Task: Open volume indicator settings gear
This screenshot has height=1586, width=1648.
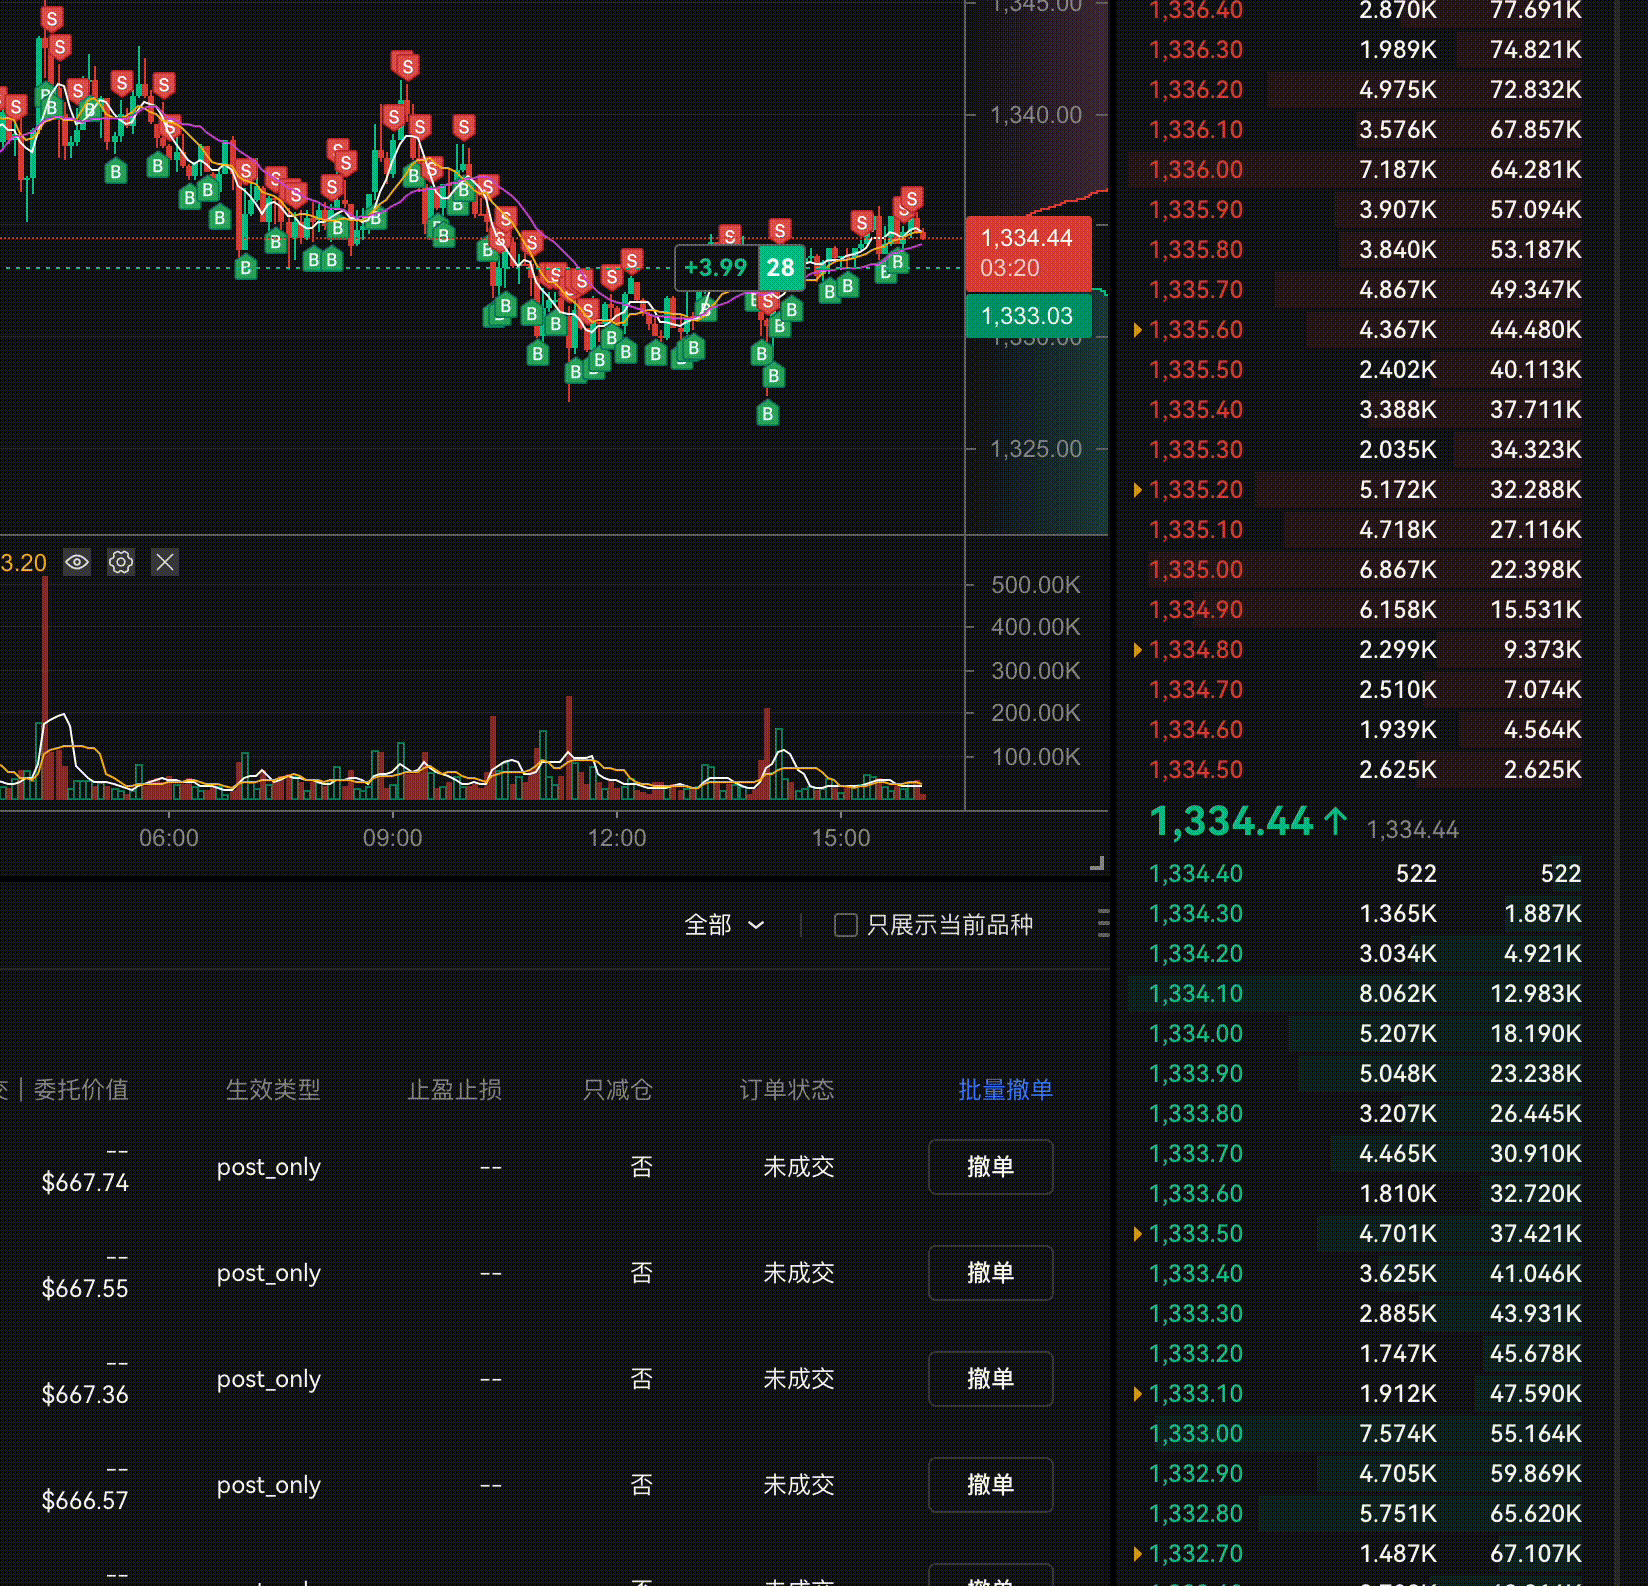Action: pyautogui.click(x=121, y=562)
